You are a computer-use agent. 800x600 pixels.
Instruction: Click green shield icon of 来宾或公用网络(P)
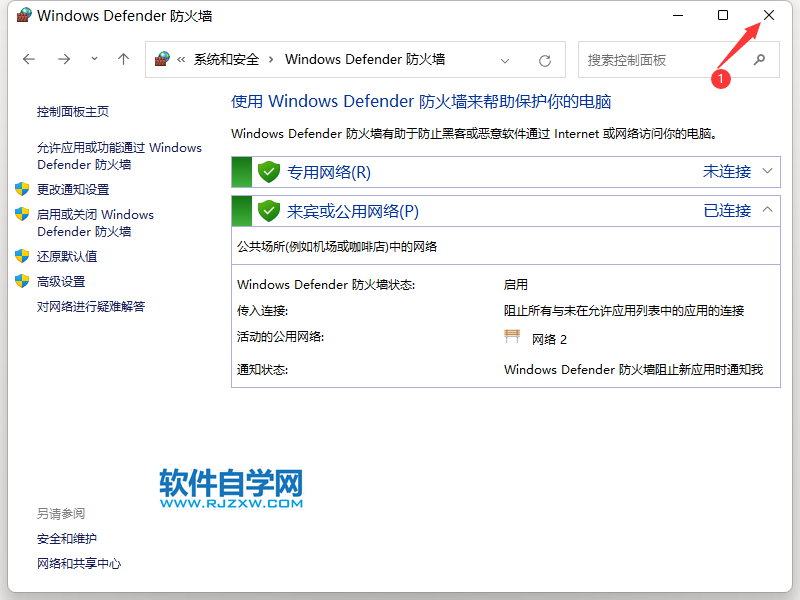tap(269, 211)
